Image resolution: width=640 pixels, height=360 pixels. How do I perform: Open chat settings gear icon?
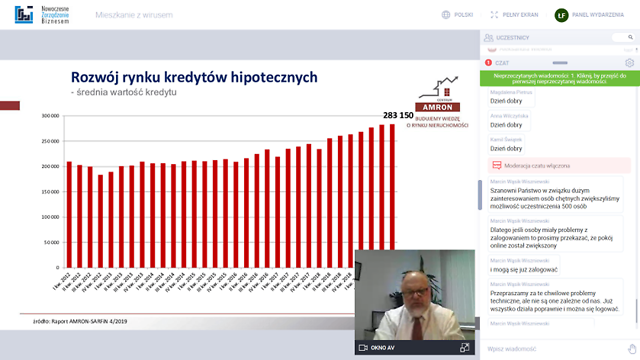click(629, 63)
